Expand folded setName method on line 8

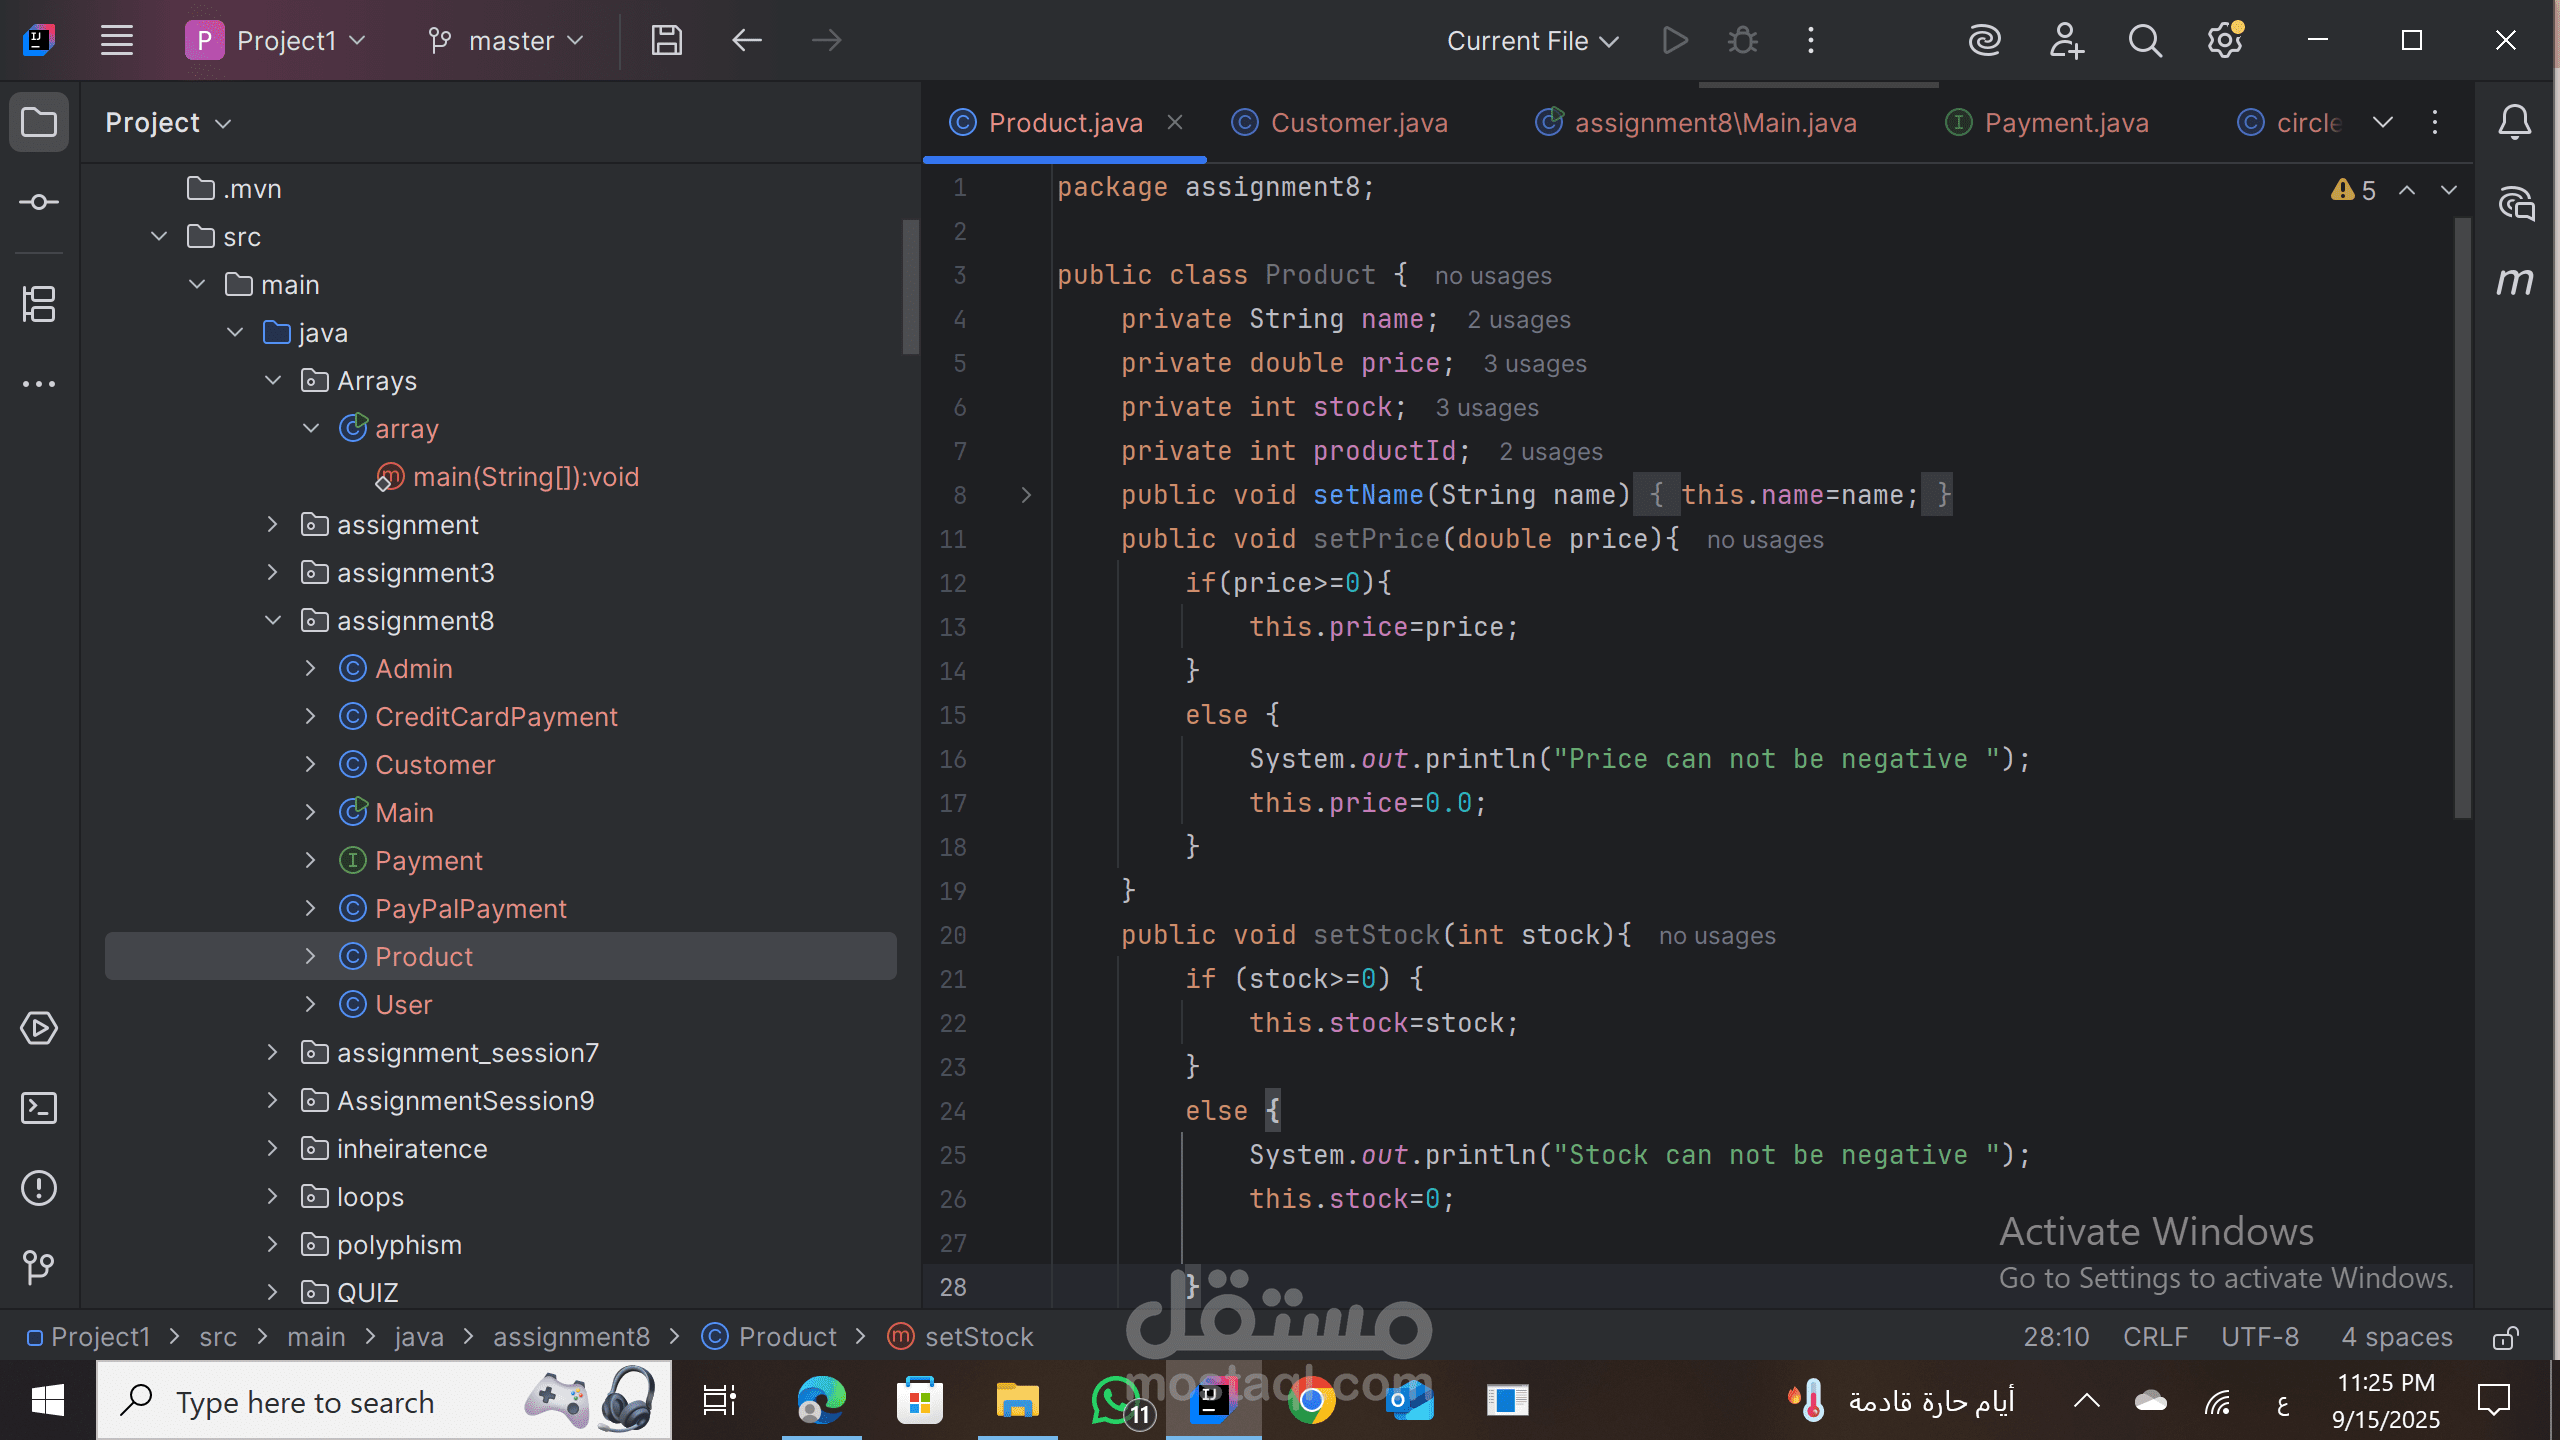(x=1026, y=495)
